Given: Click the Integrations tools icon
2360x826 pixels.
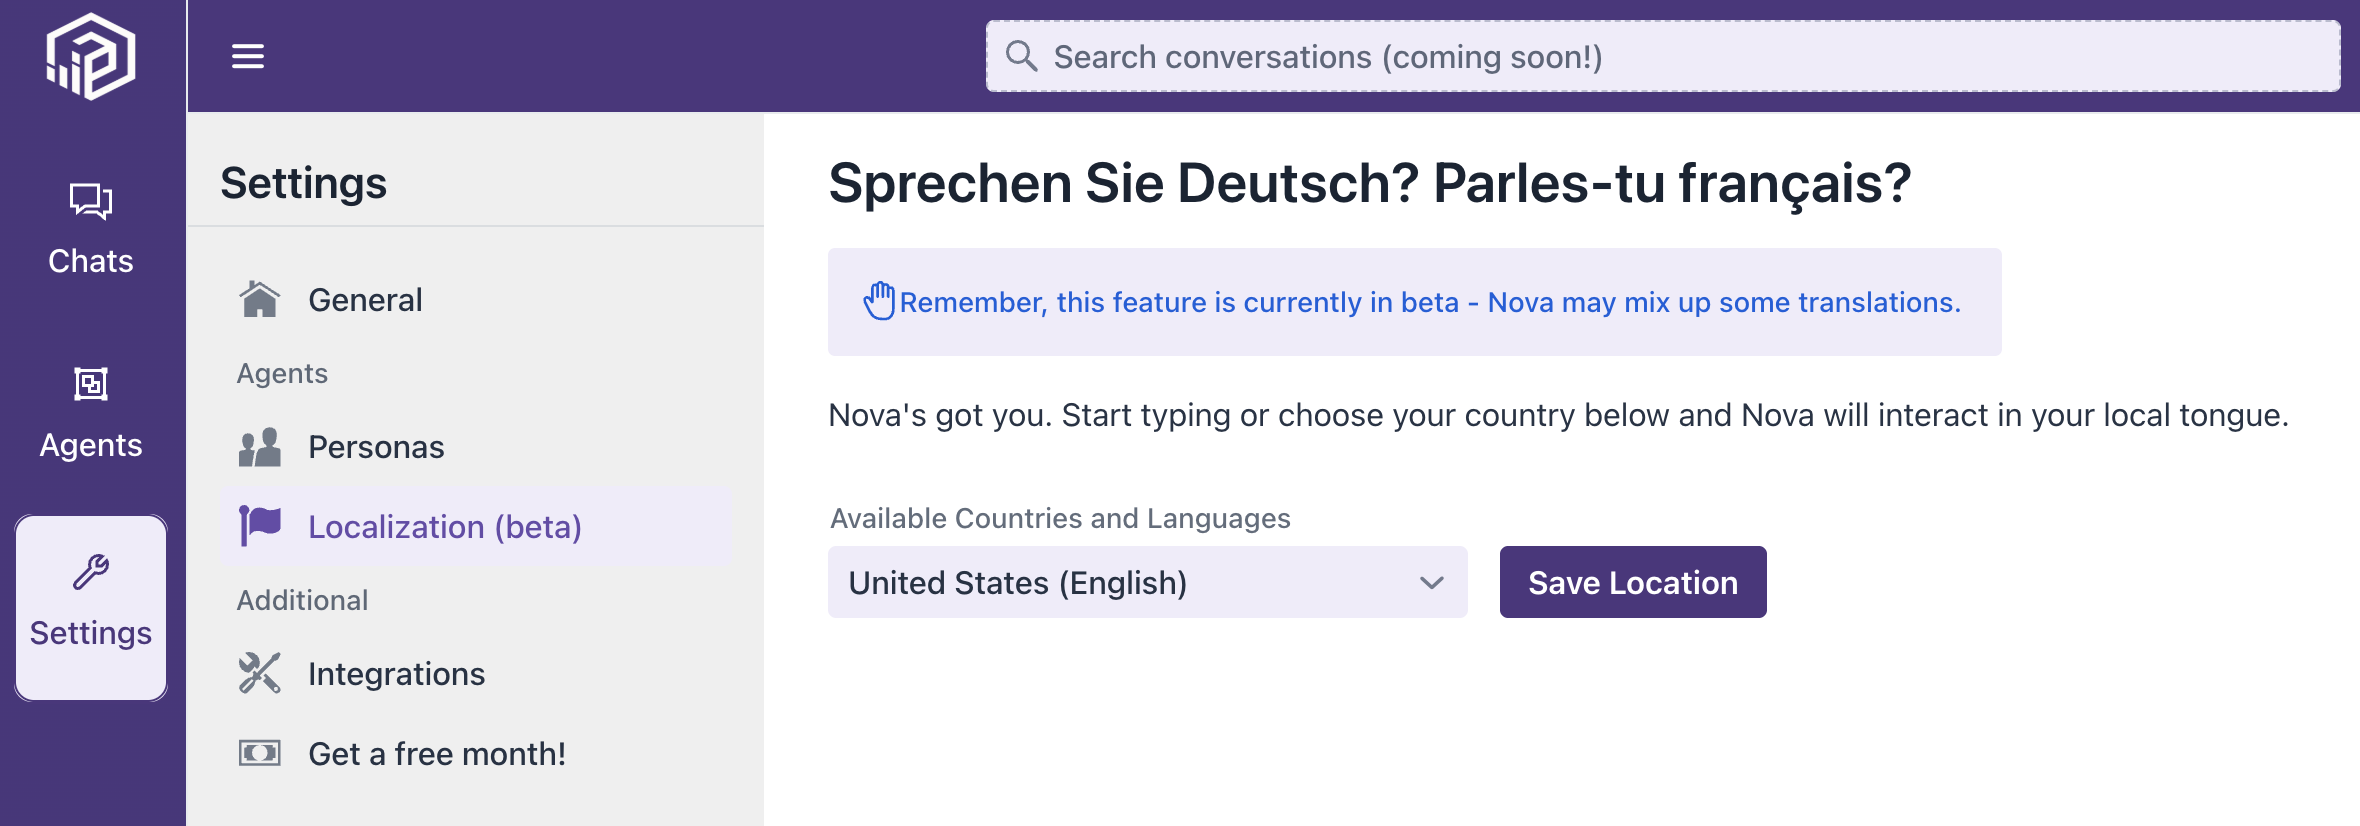Looking at the screenshot, I should tap(260, 673).
